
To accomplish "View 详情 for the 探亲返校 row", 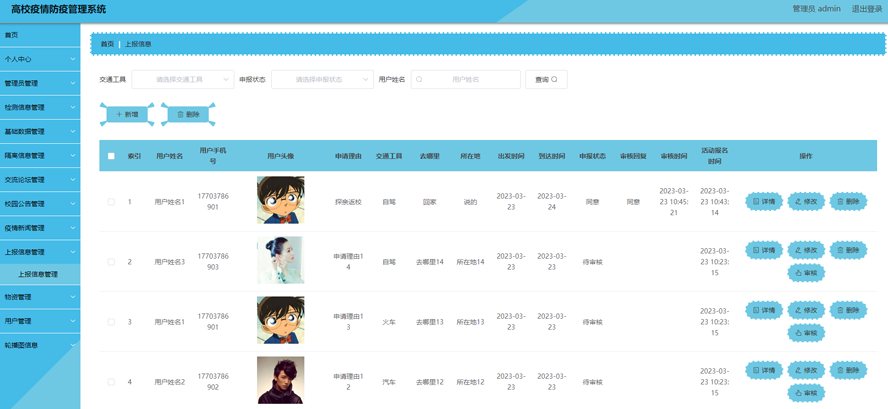I will point(764,201).
